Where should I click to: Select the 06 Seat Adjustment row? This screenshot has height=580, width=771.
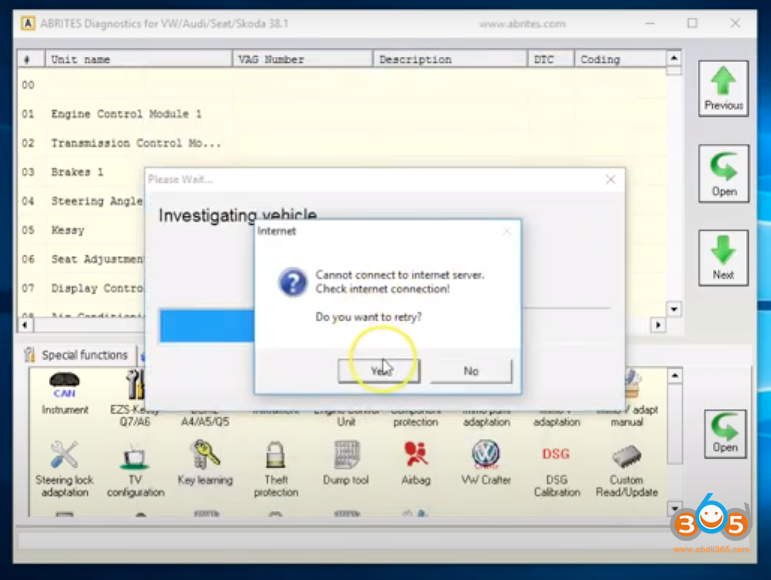81,259
